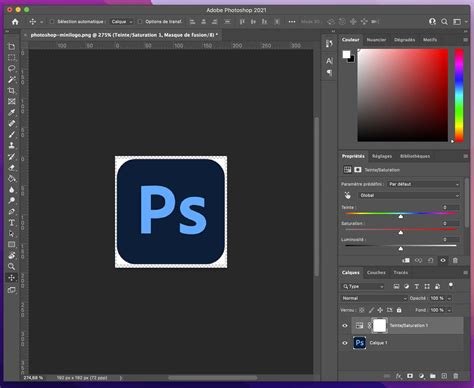Screen dimensions: 474x388
Task: Select the highlighted Move tool in toolbox
Action: click(x=12, y=278)
